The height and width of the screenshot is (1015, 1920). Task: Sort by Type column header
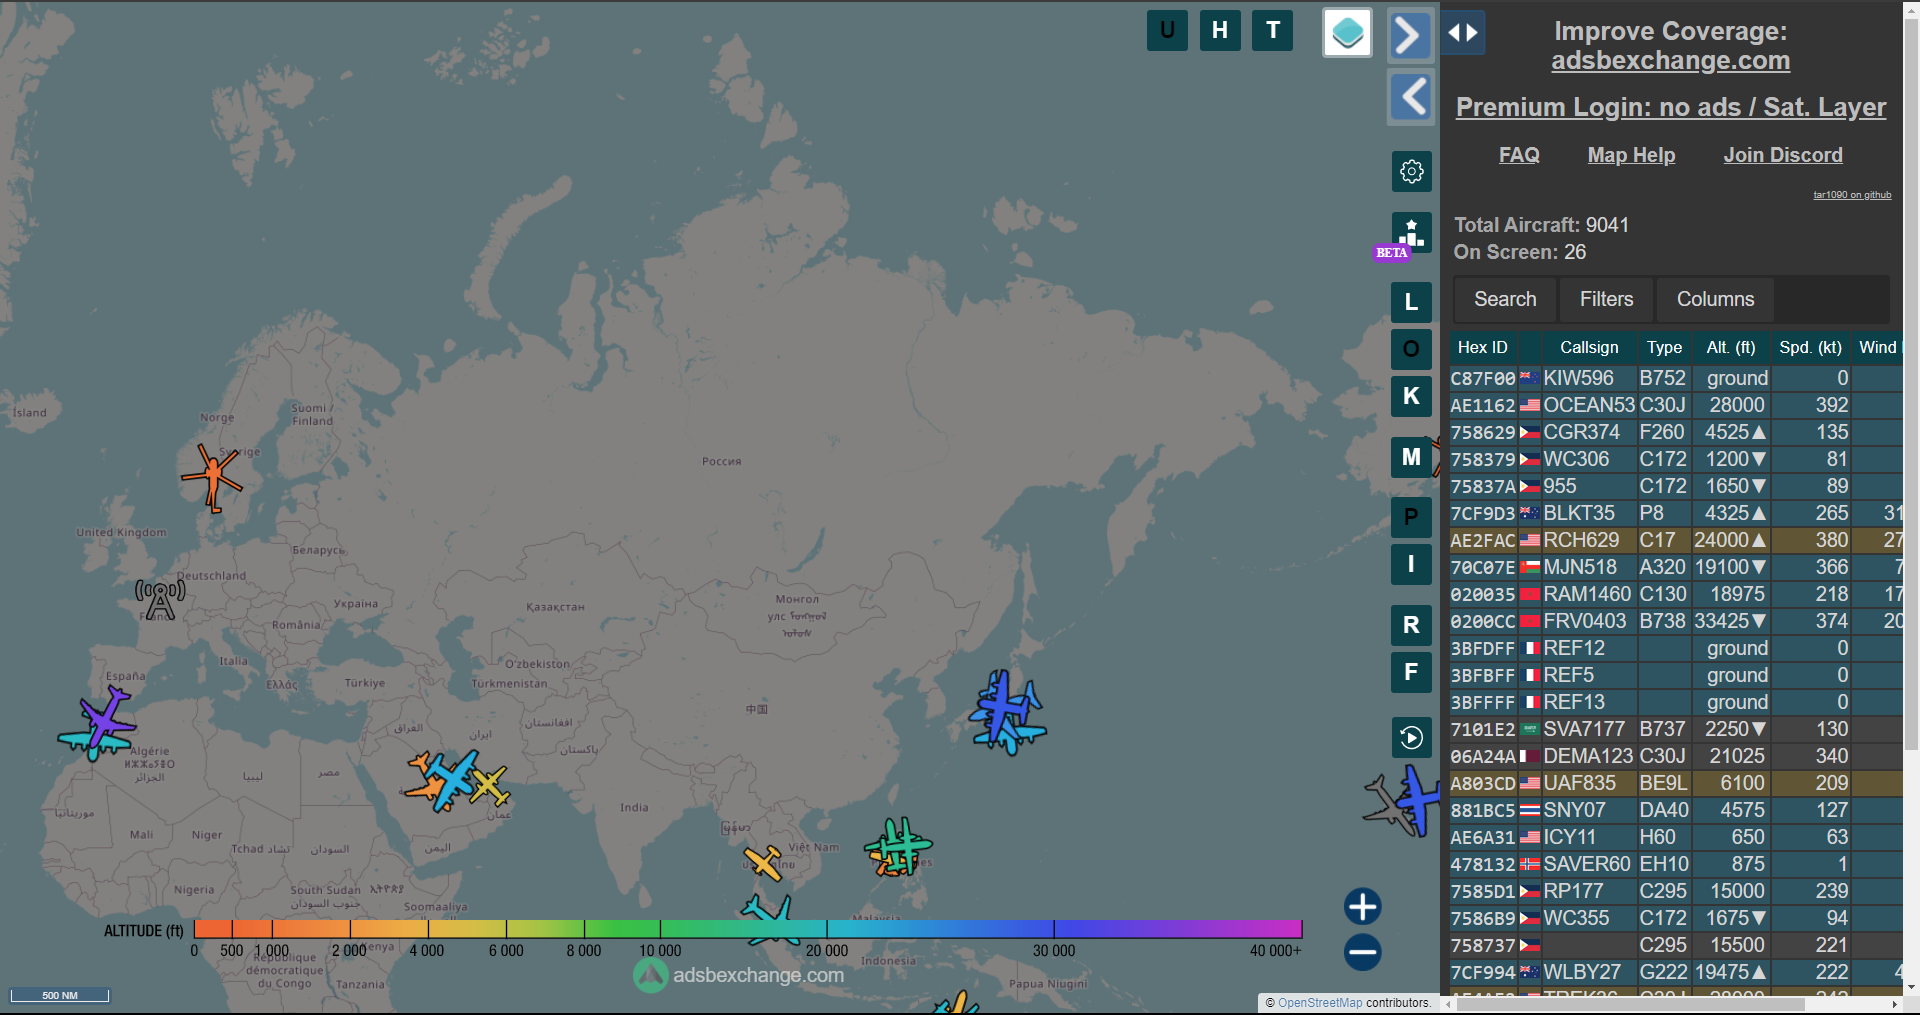1664,347
